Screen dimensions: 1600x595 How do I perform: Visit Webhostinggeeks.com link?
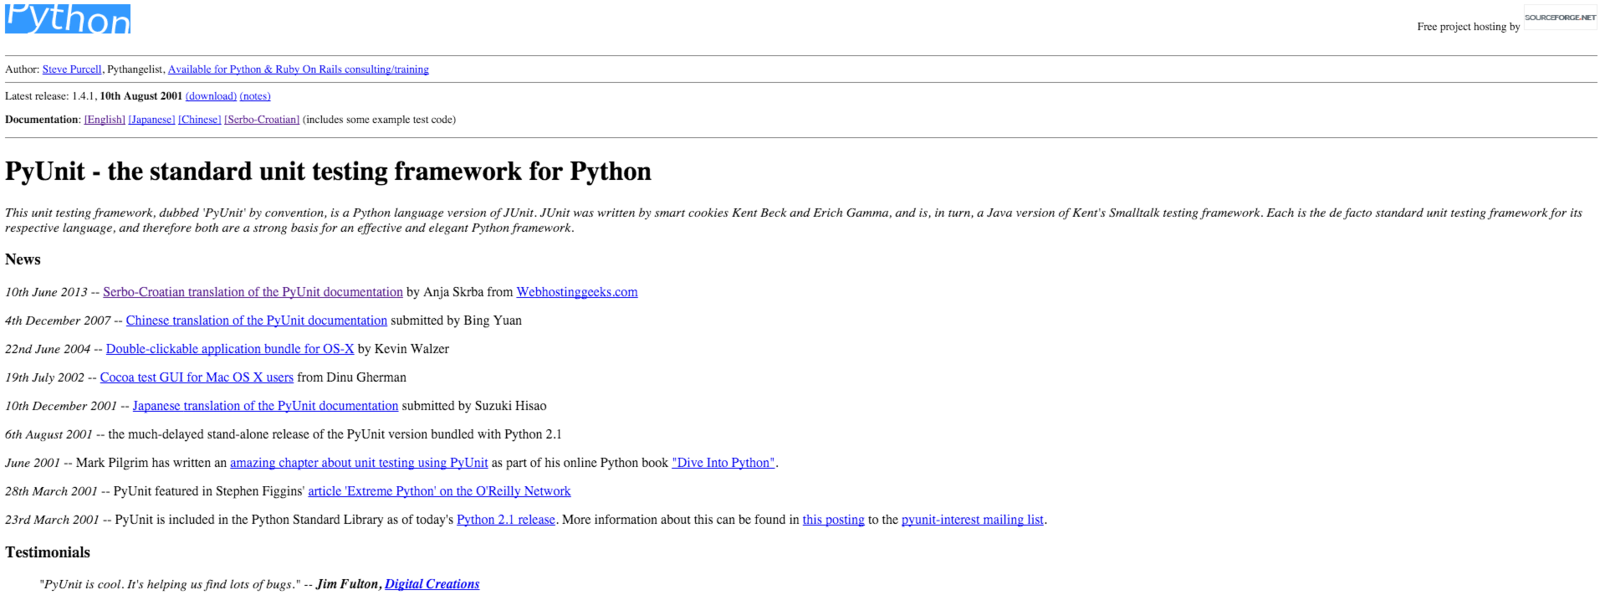[x=577, y=292]
